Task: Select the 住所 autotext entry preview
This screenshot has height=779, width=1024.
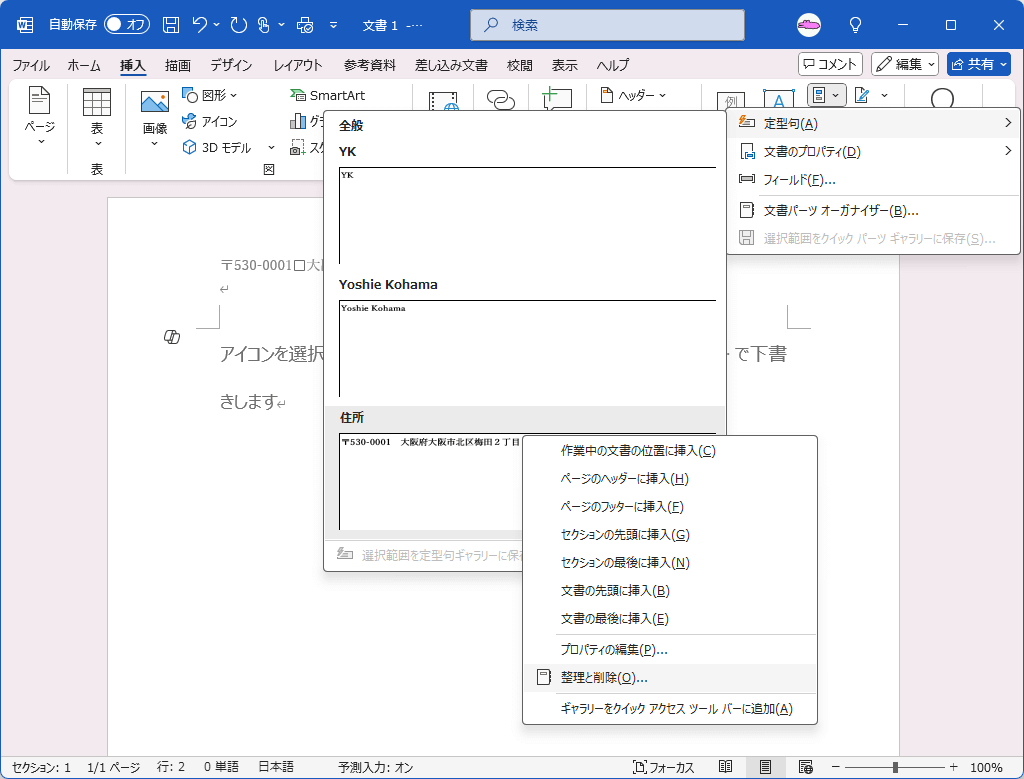Action: click(431, 481)
